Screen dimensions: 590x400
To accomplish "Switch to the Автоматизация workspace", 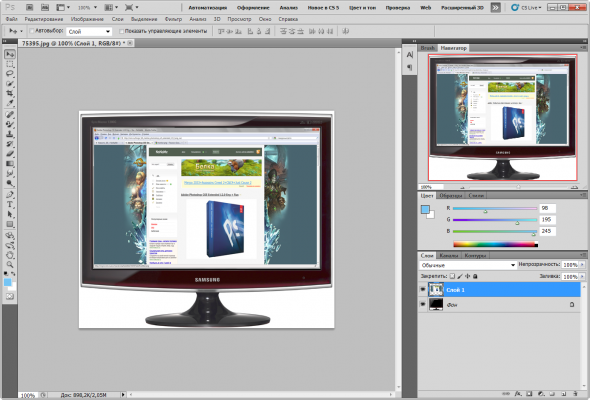I will 208,8.
